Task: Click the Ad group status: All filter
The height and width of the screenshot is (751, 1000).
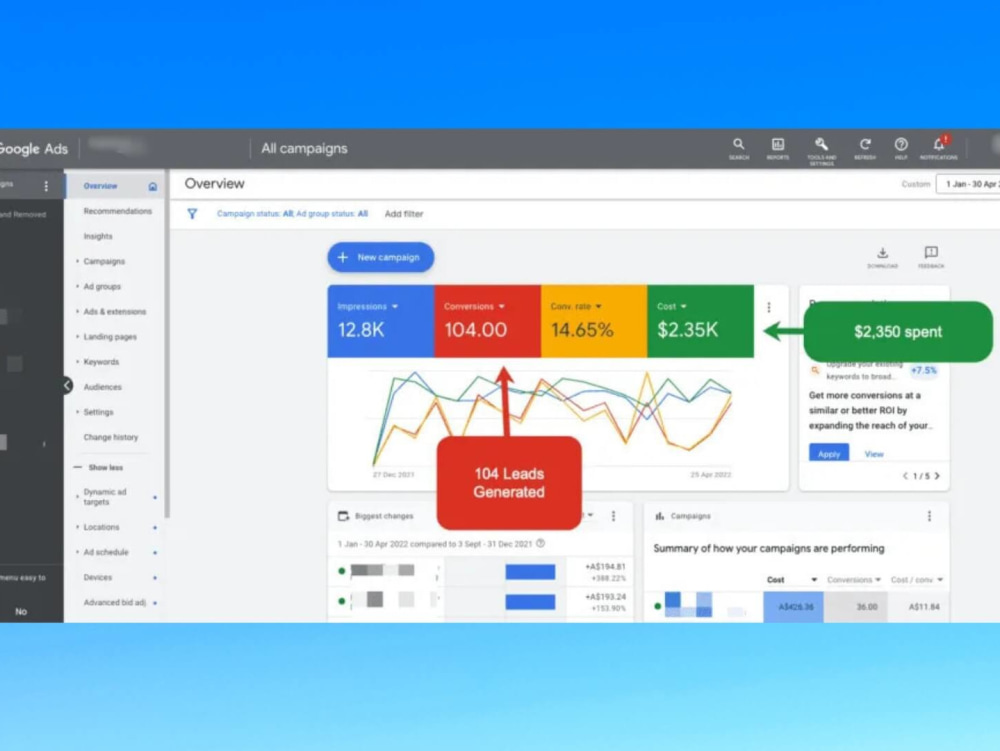Action: (332, 214)
